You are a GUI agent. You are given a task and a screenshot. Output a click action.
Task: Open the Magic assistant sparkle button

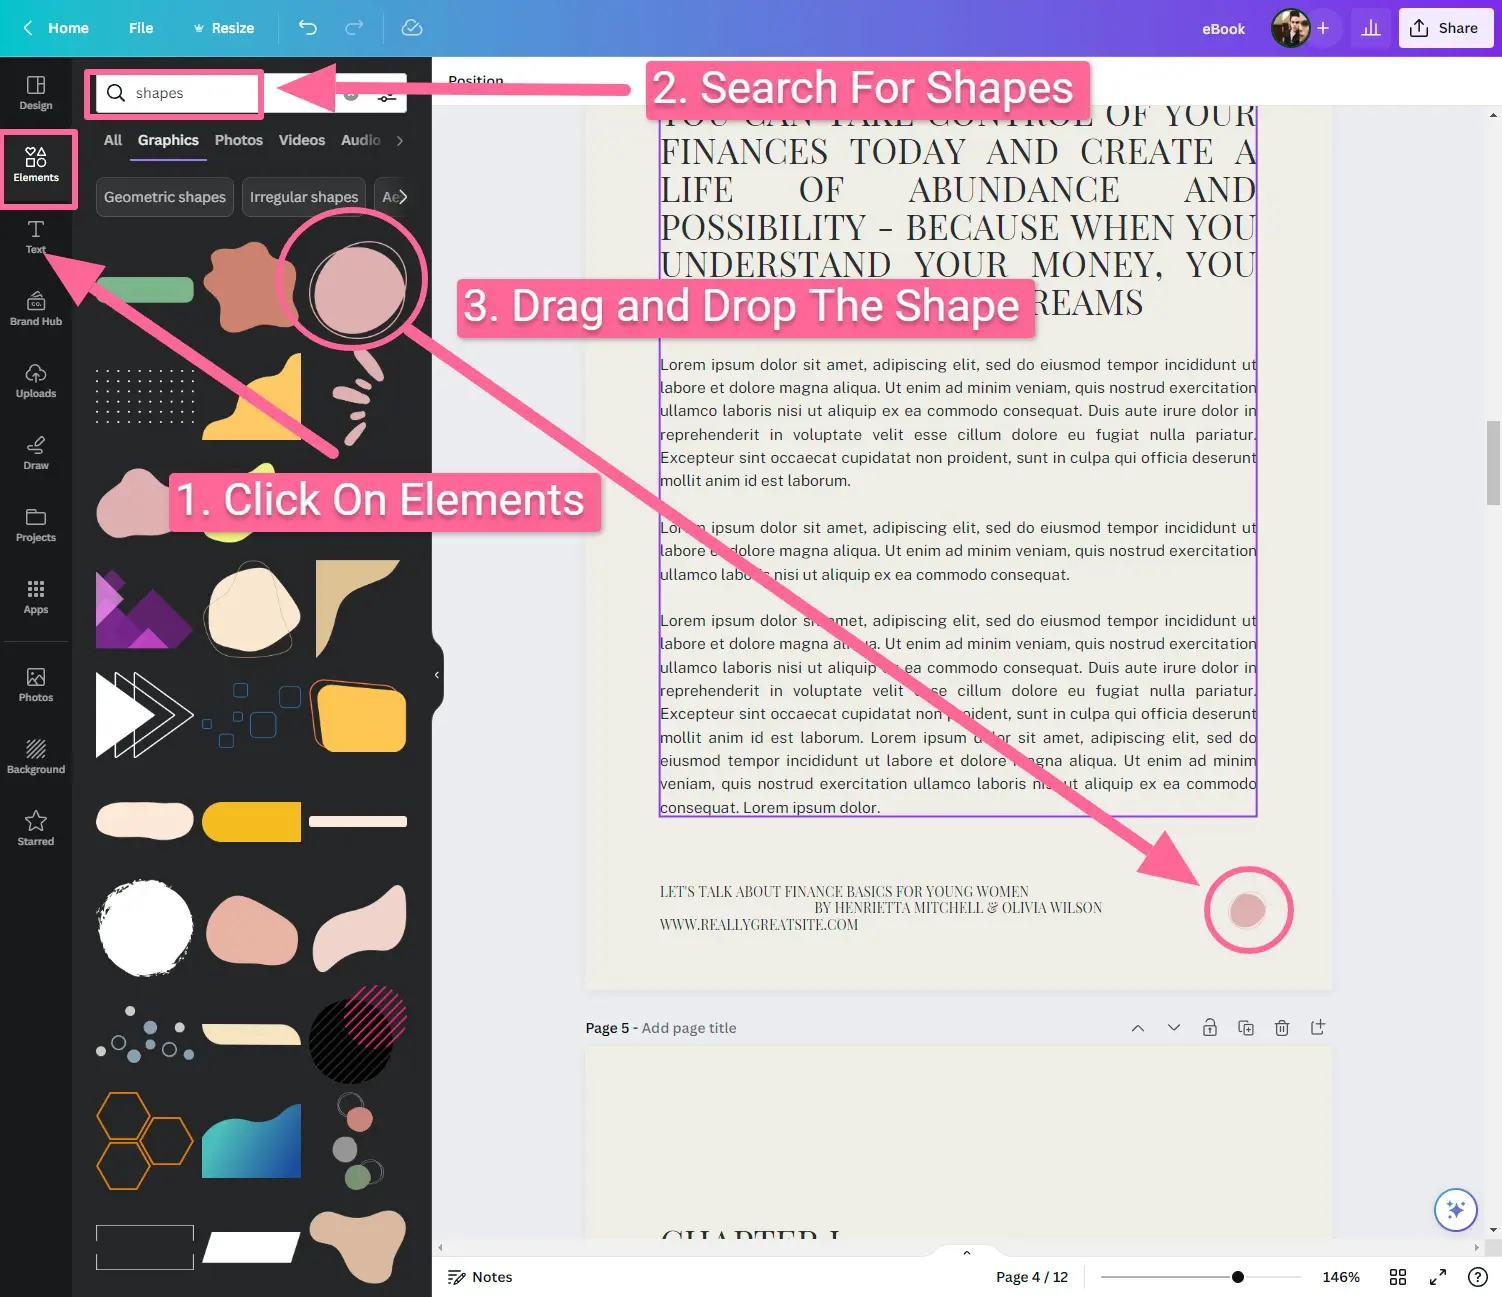click(1456, 1210)
